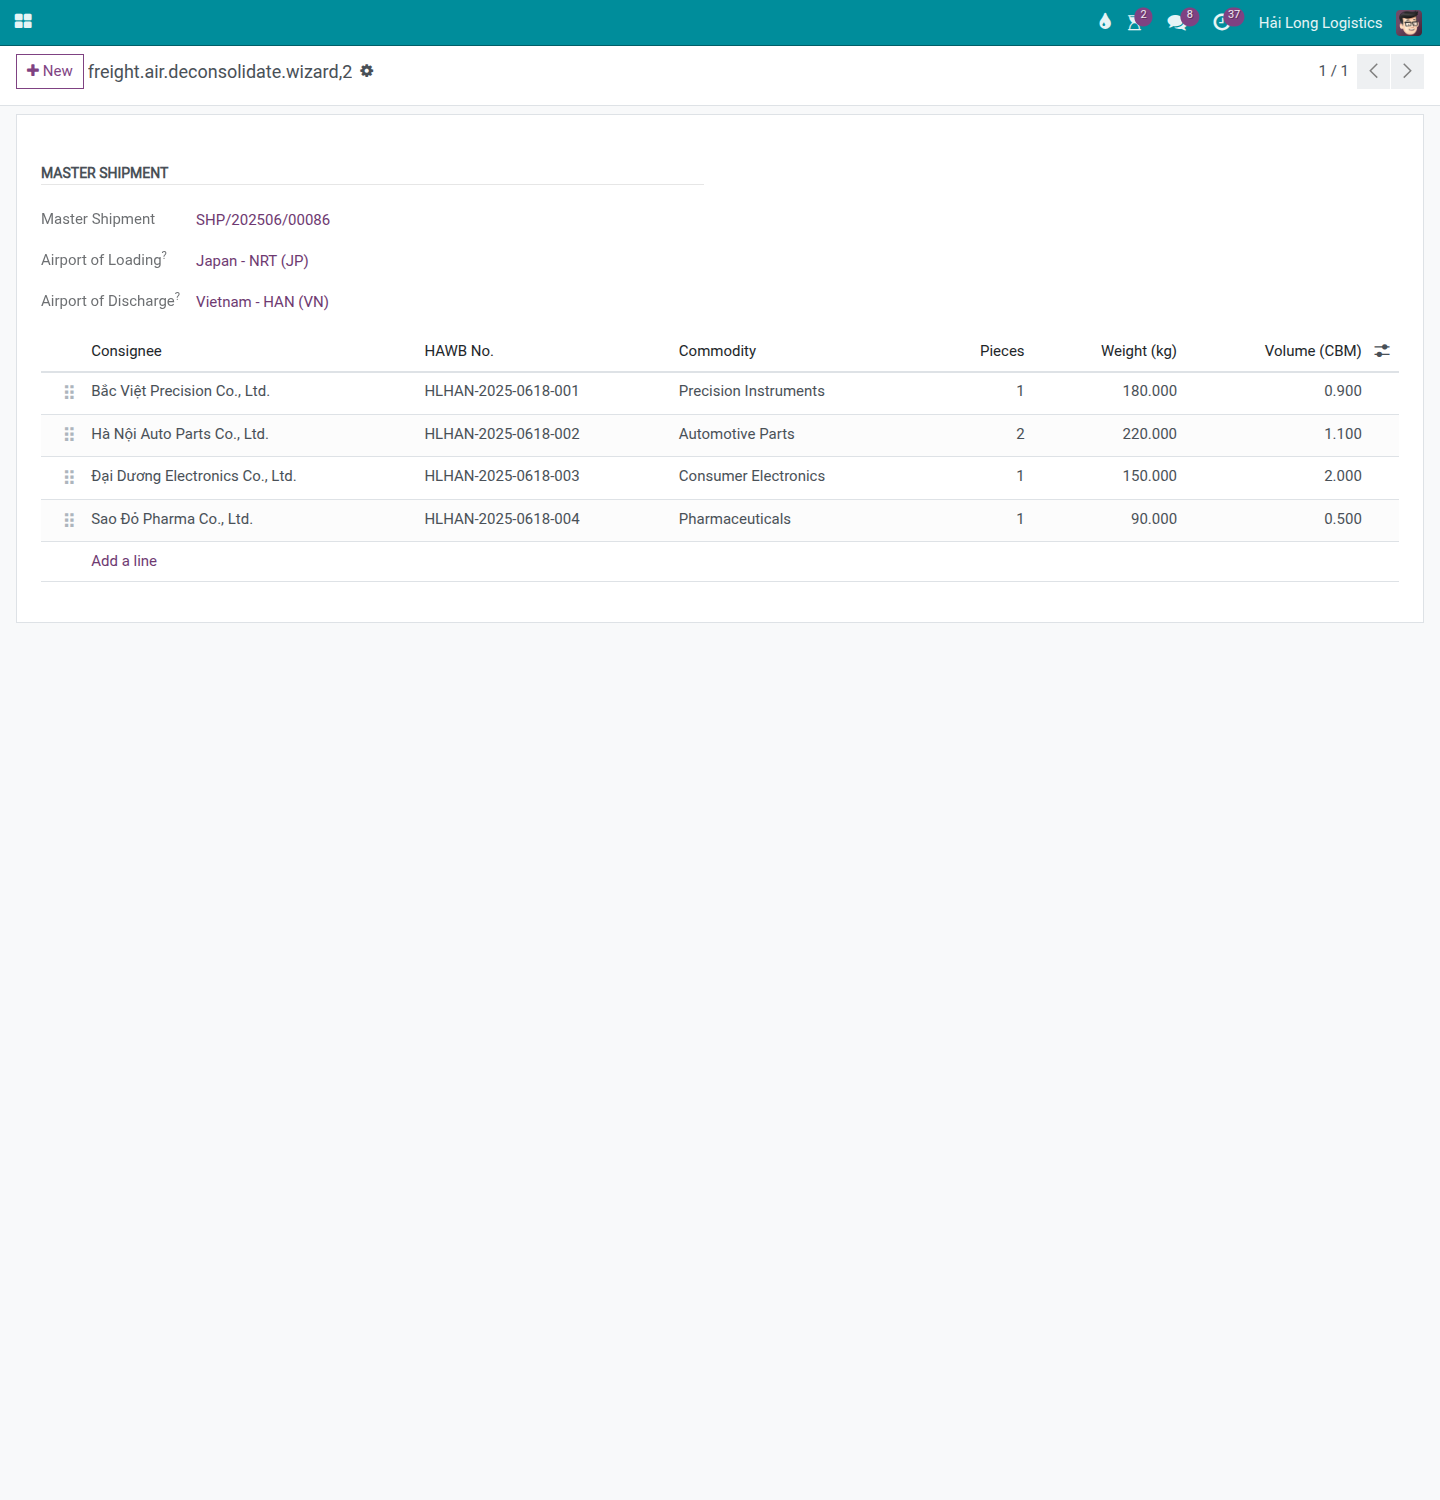Click commodity cell Precision Instruments

click(752, 391)
